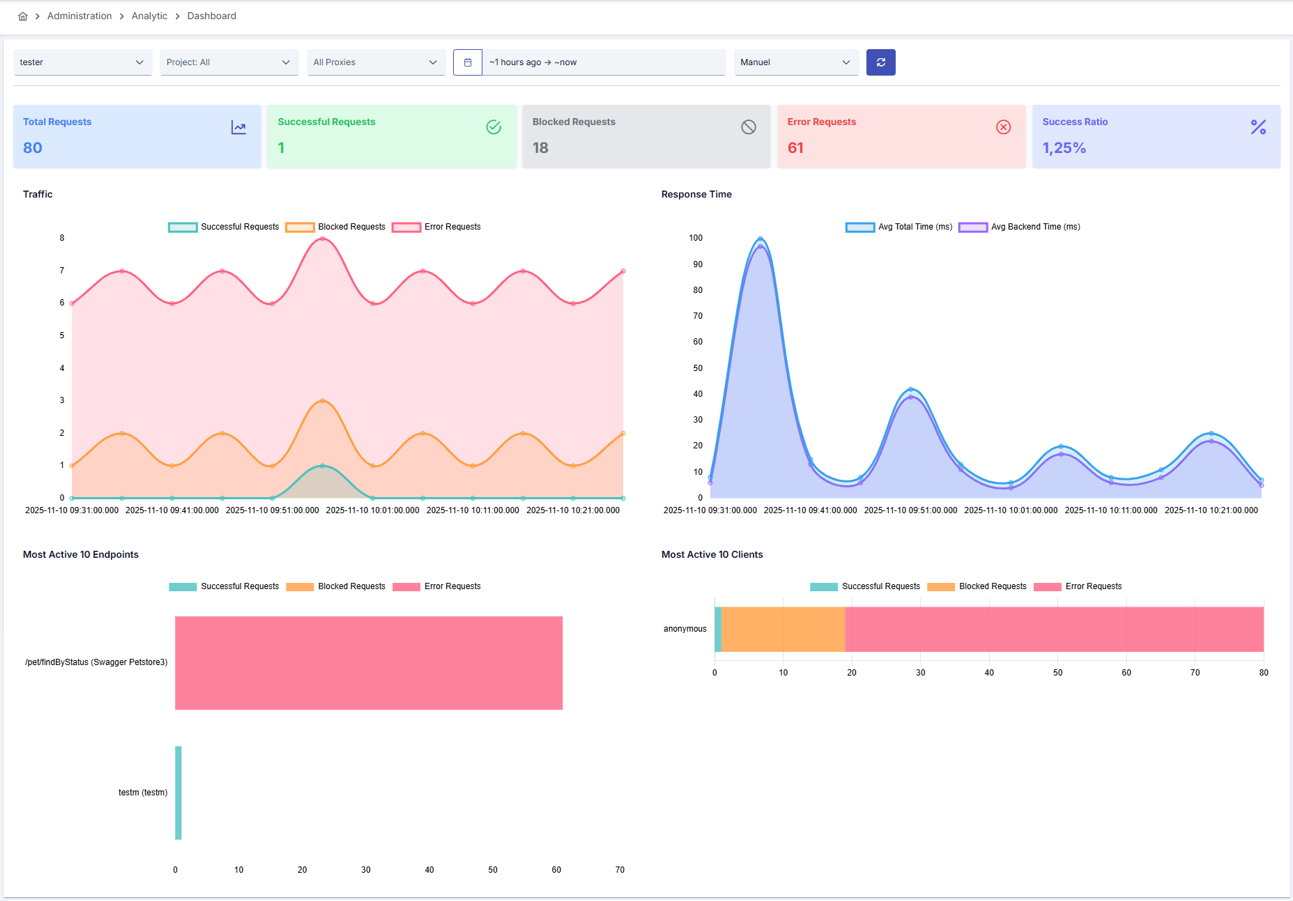Image resolution: width=1293 pixels, height=901 pixels.
Task: Click the Dashboard breadcrumb link
Action: [x=211, y=16]
